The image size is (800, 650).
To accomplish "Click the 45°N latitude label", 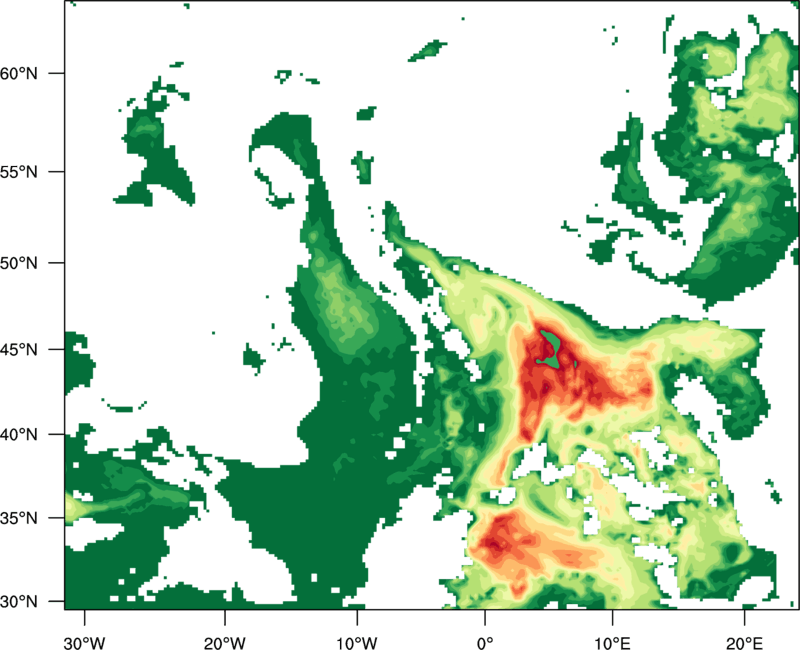I will (19, 350).
